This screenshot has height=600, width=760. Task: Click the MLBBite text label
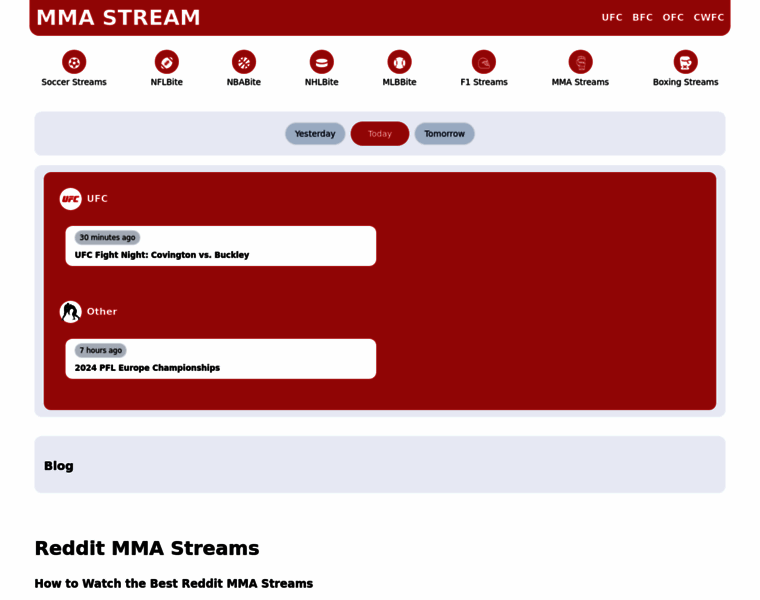[x=399, y=82]
